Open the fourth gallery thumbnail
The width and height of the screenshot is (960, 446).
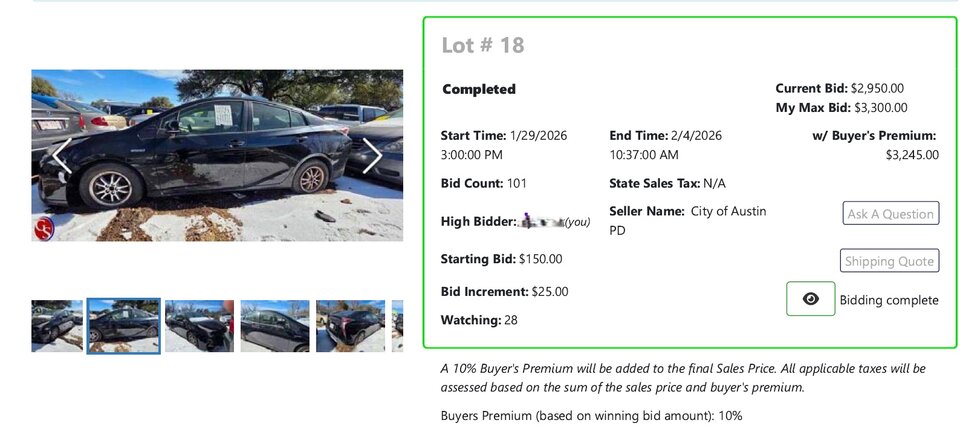click(274, 326)
